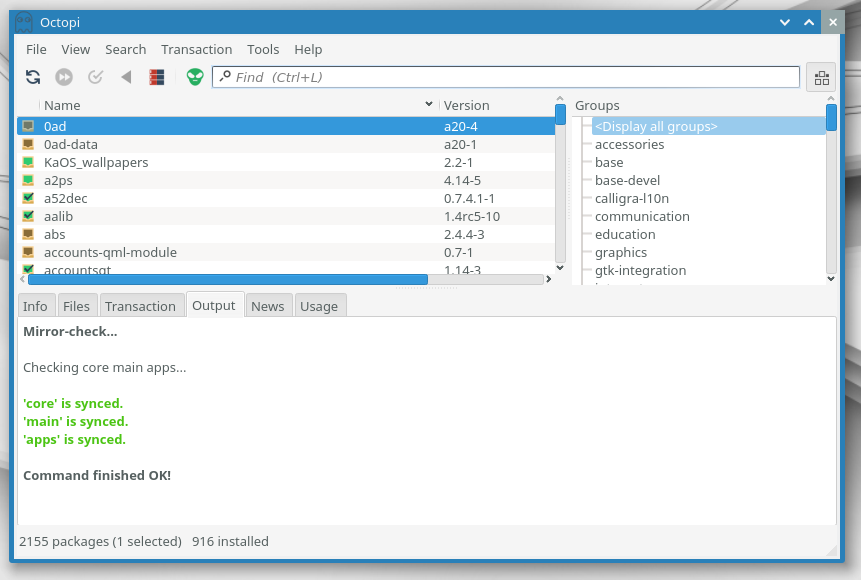Click the status icon of a2ps
The image size is (861, 580).
28,180
